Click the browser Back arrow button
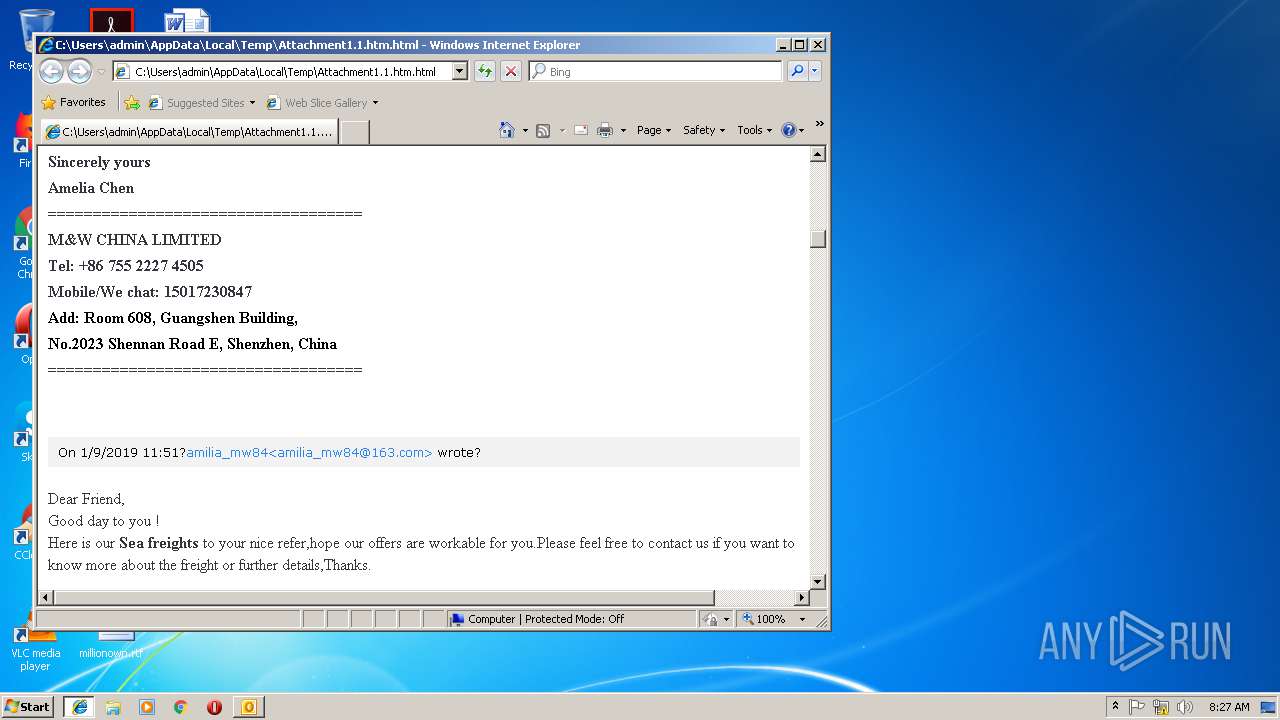The height and width of the screenshot is (720, 1280). 51,71
